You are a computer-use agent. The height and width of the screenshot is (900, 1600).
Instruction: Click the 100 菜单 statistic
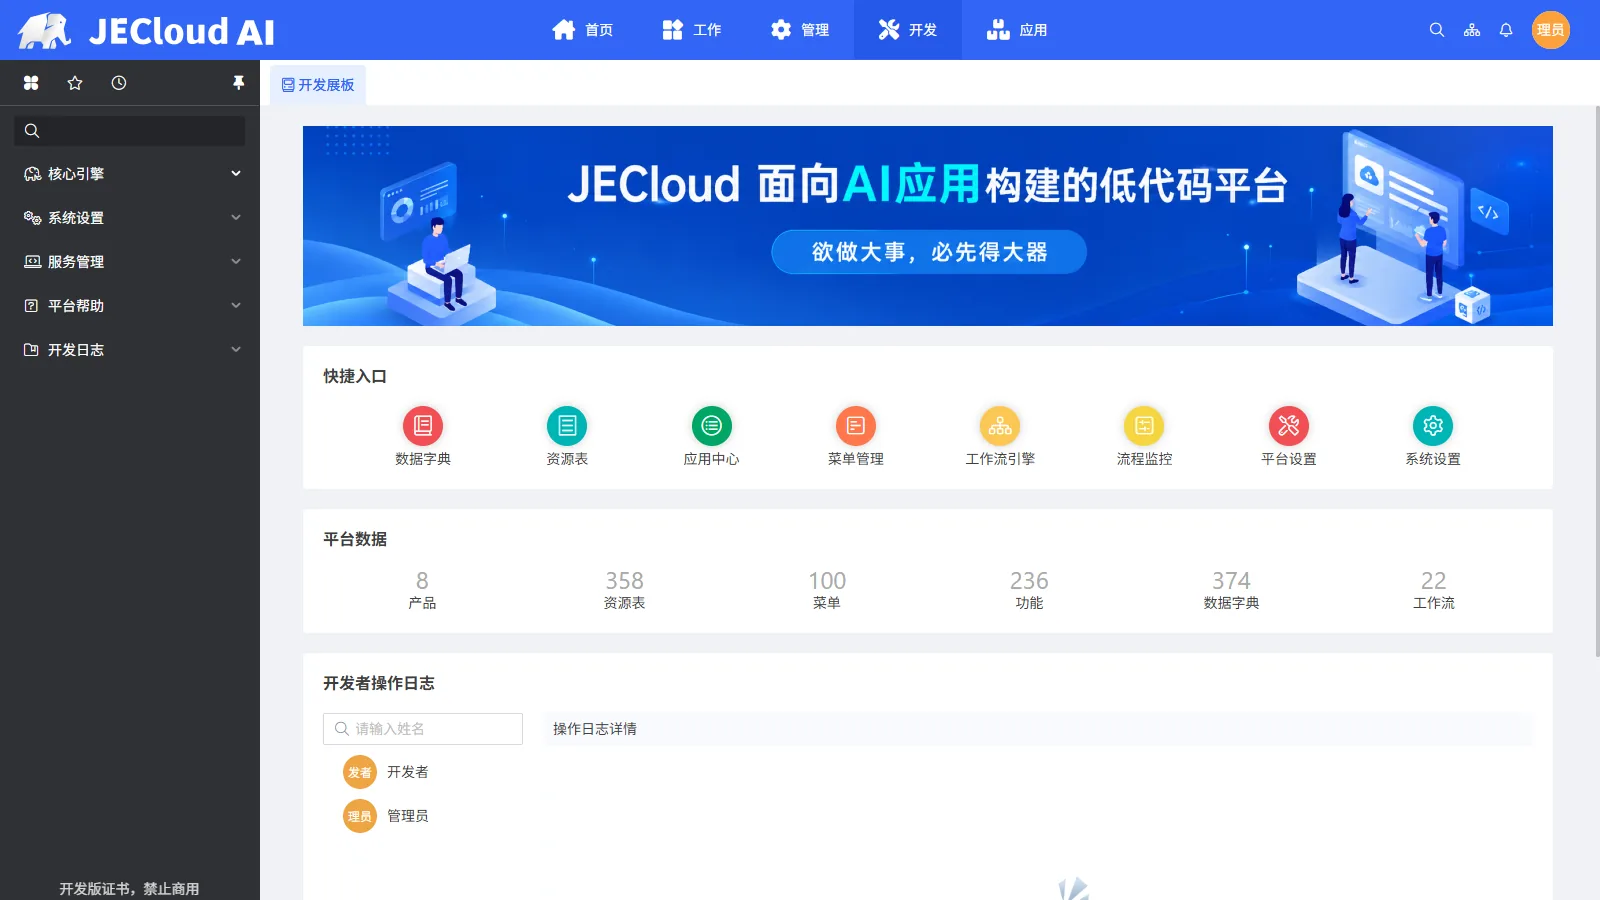coord(827,590)
